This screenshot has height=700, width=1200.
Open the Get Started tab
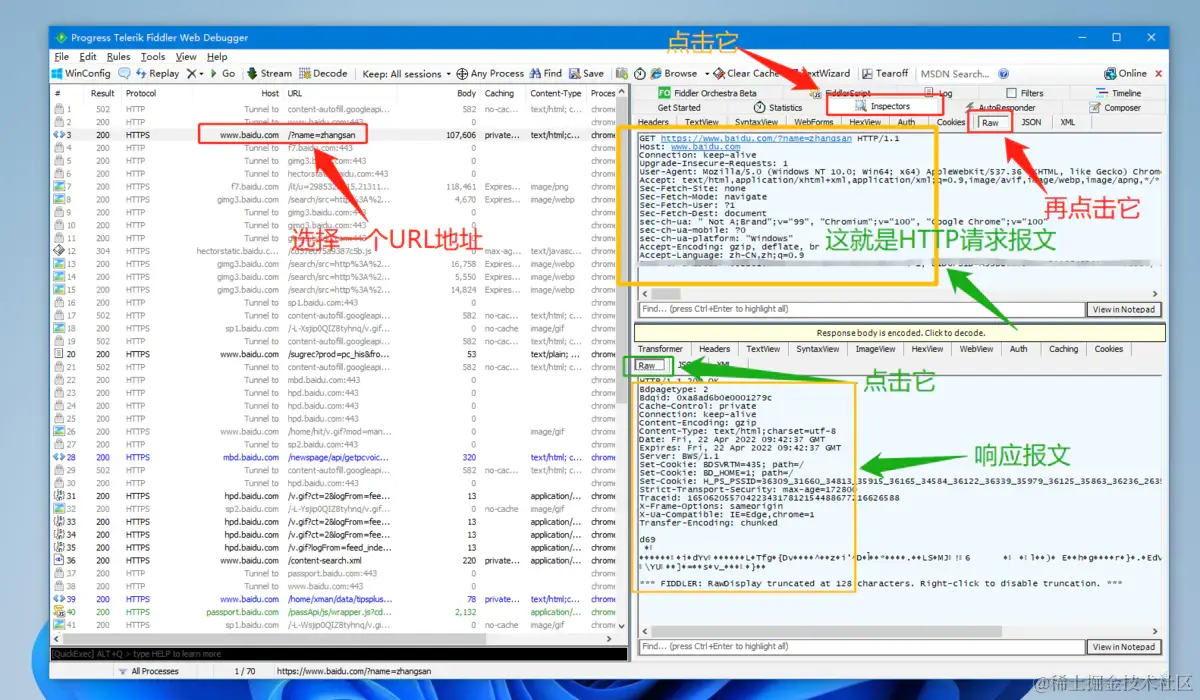pyautogui.click(x=679, y=107)
